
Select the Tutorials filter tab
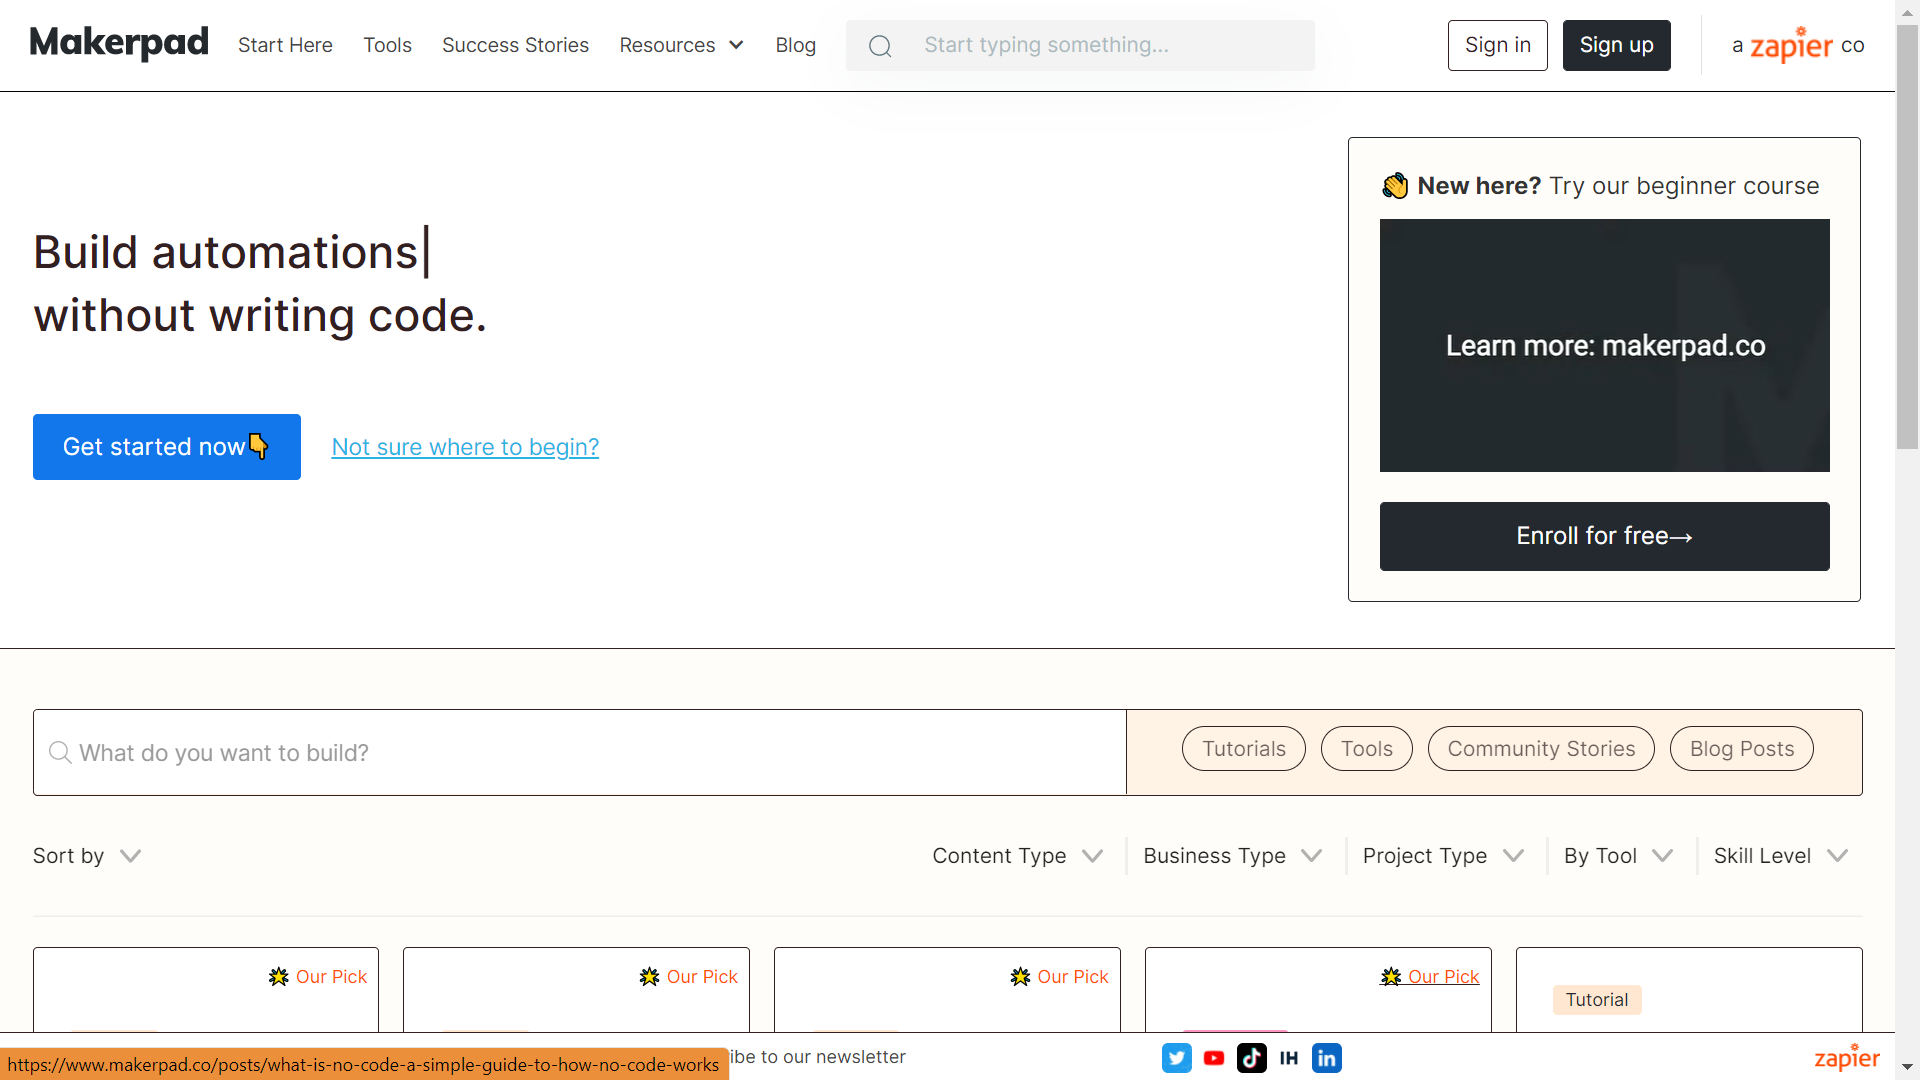coord(1242,748)
